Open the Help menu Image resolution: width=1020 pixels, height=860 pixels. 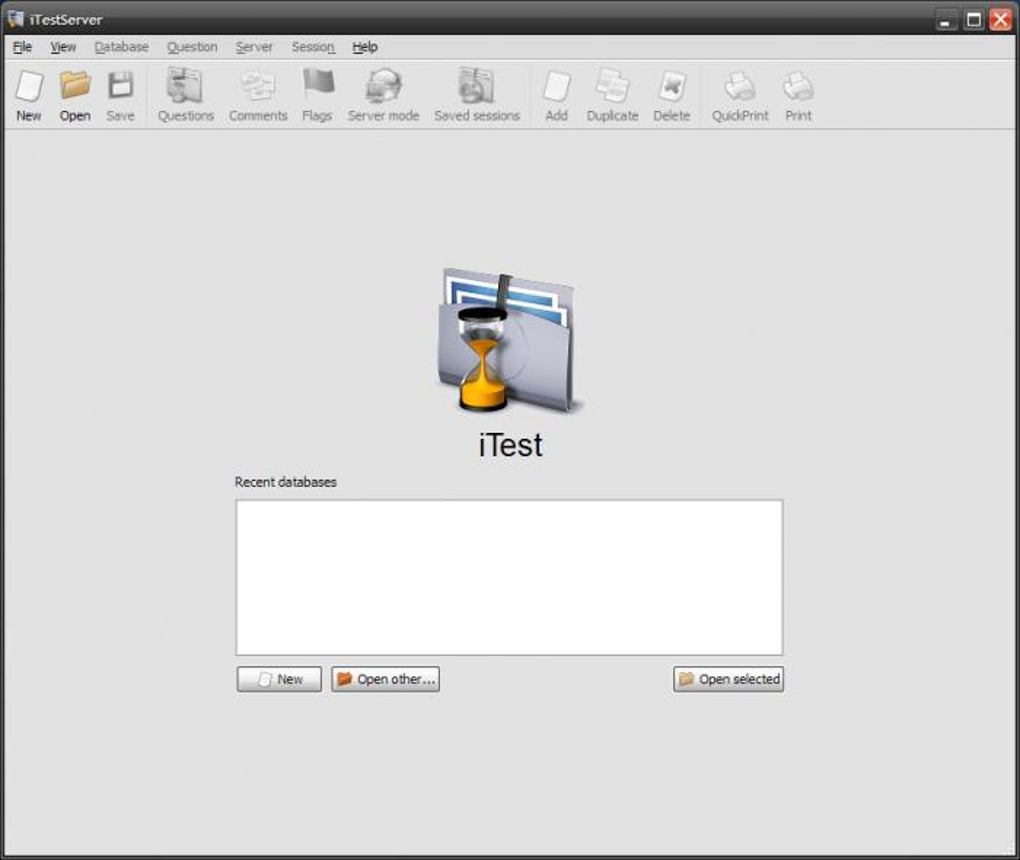pos(365,47)
